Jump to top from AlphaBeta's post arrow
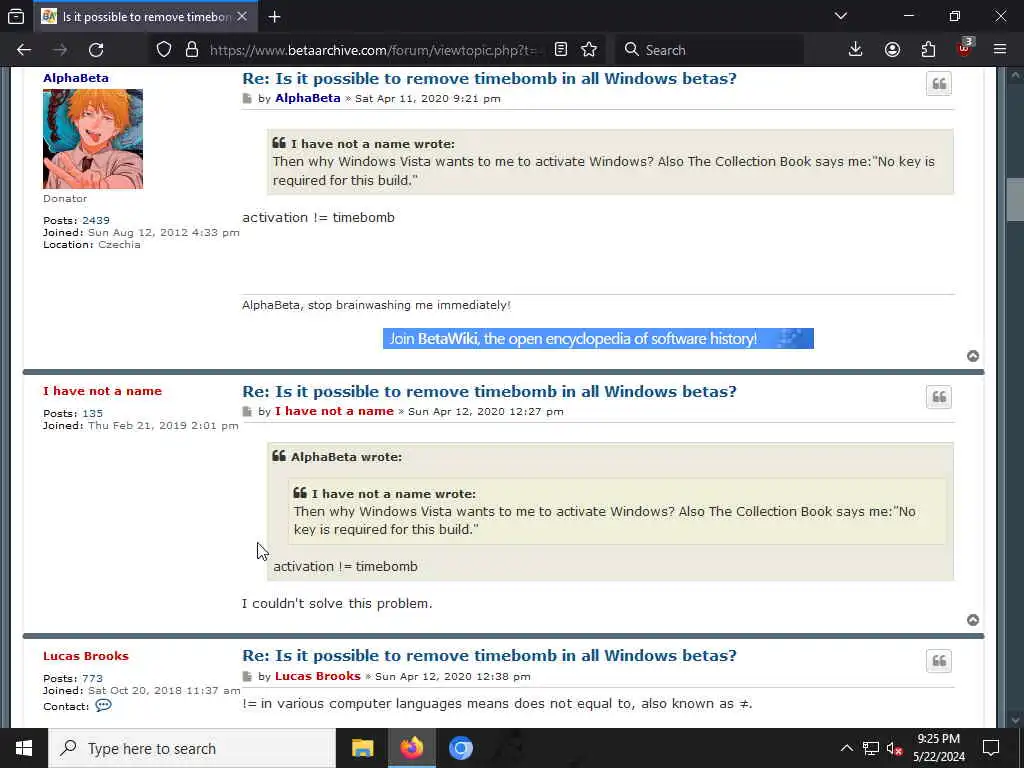 tap(972, 356)
